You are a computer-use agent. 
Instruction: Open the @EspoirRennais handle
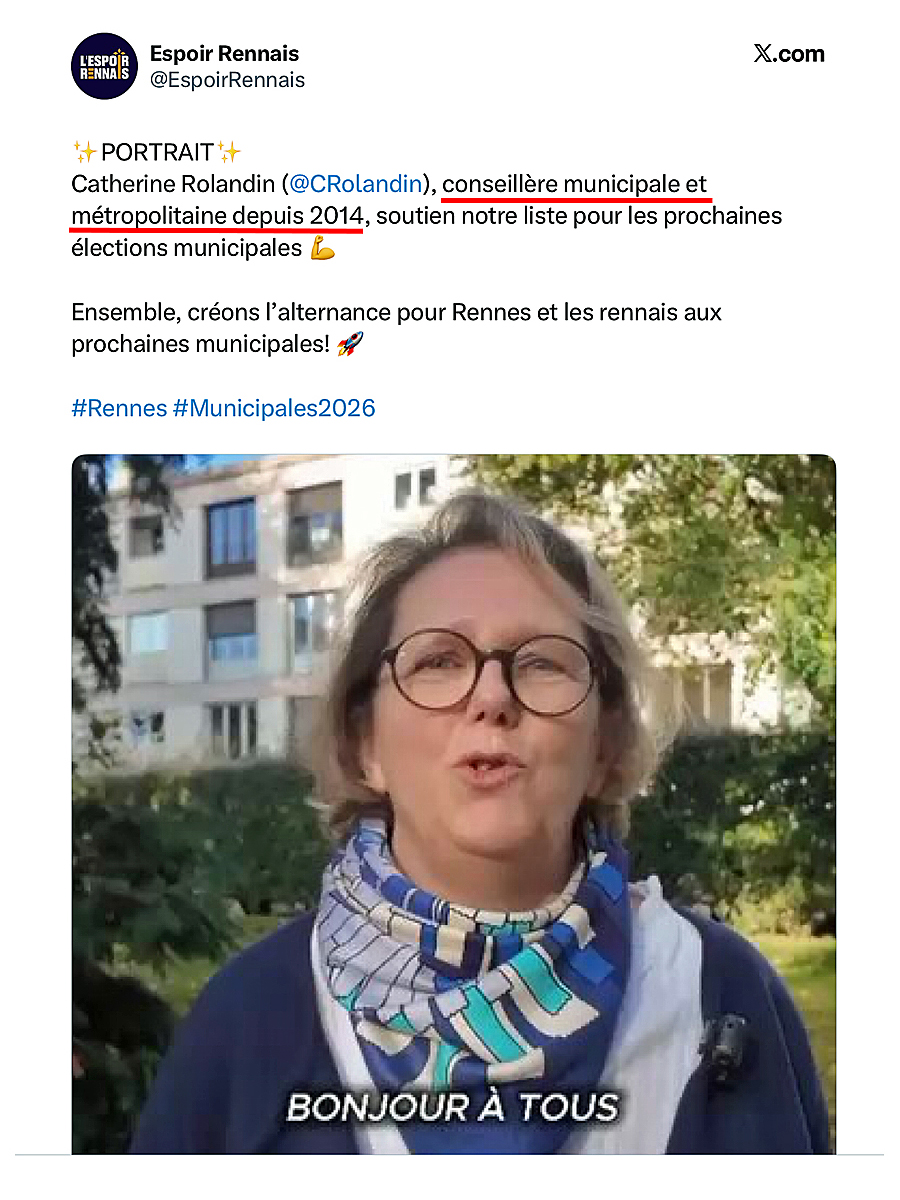(x=227, y=80)
